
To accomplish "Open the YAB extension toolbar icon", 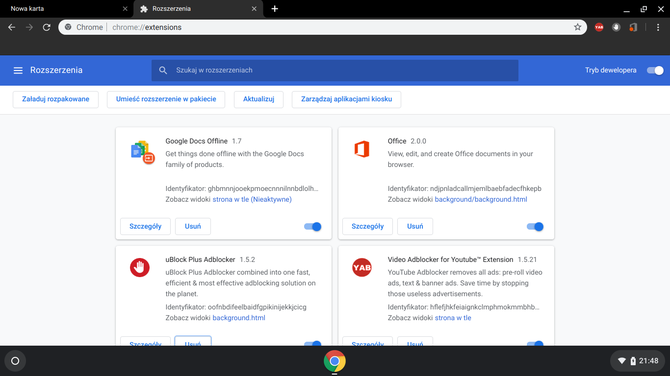I will (x=599, y=27).
